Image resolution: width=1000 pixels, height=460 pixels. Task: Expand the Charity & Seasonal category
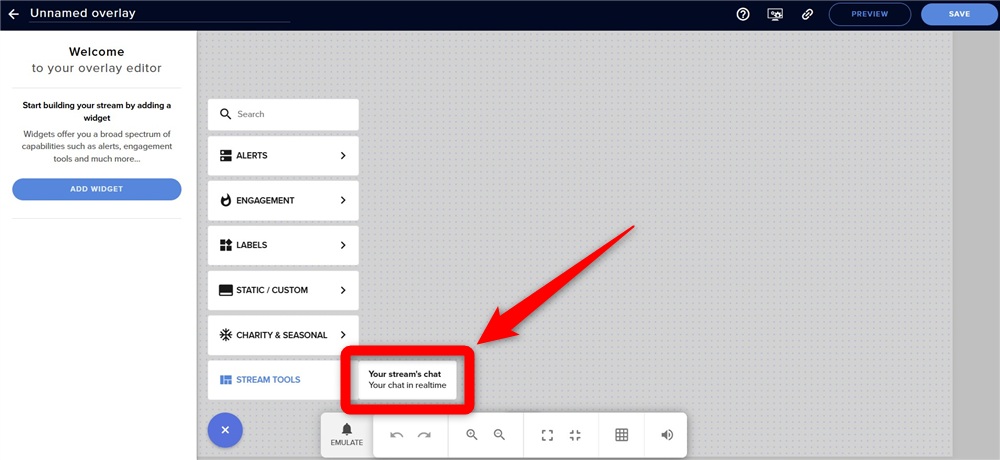(x=283, y=335)
